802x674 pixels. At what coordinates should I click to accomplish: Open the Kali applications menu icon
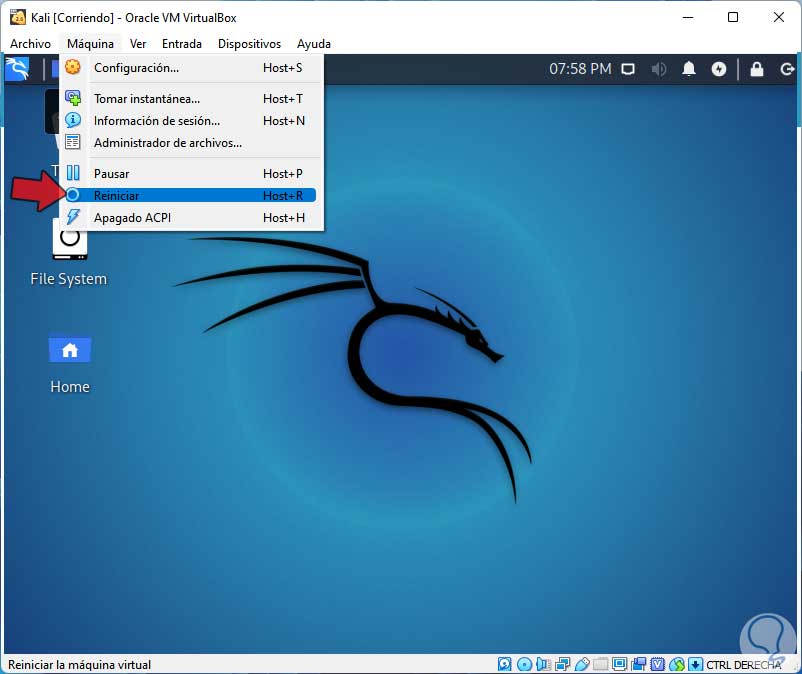point(17,69)
